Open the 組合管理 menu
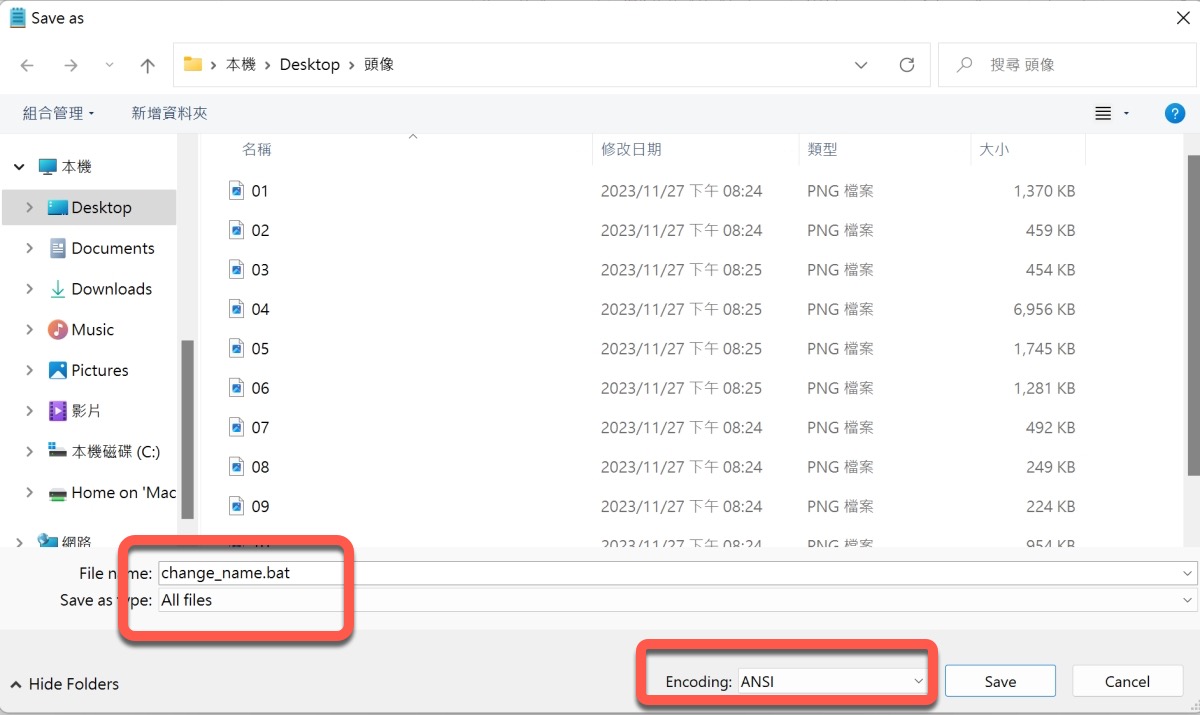This screenshot has height=715, width=1200. click(x=58, y=113)
